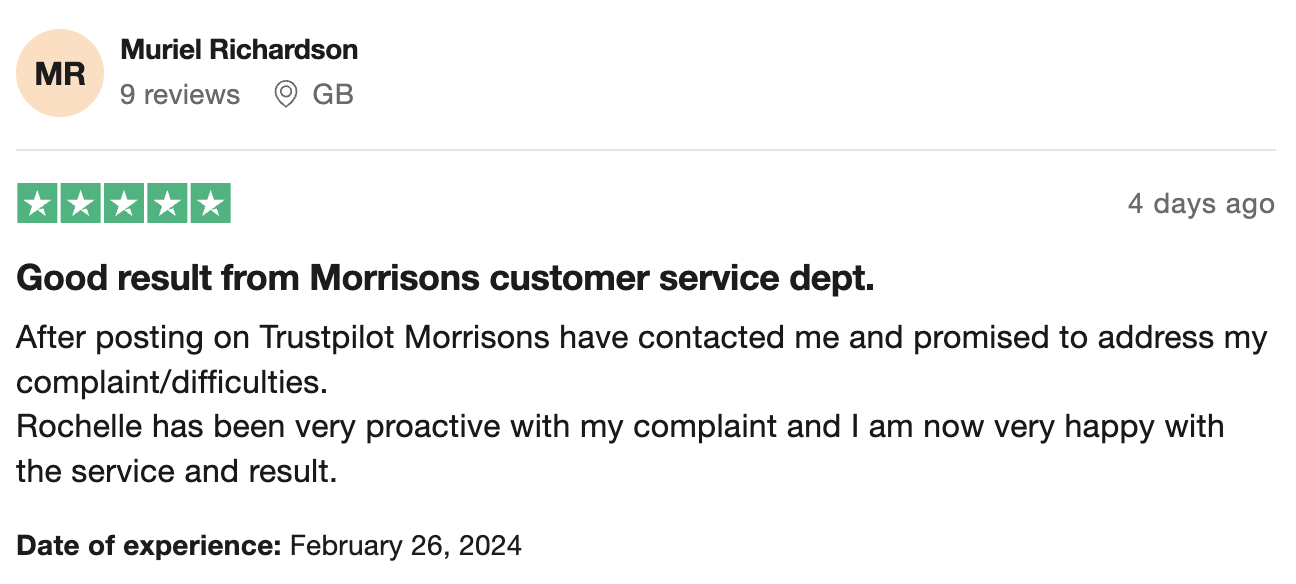Click the fourth green rating star
This screenshot has width=1296, height=584.
pos(167,204)
